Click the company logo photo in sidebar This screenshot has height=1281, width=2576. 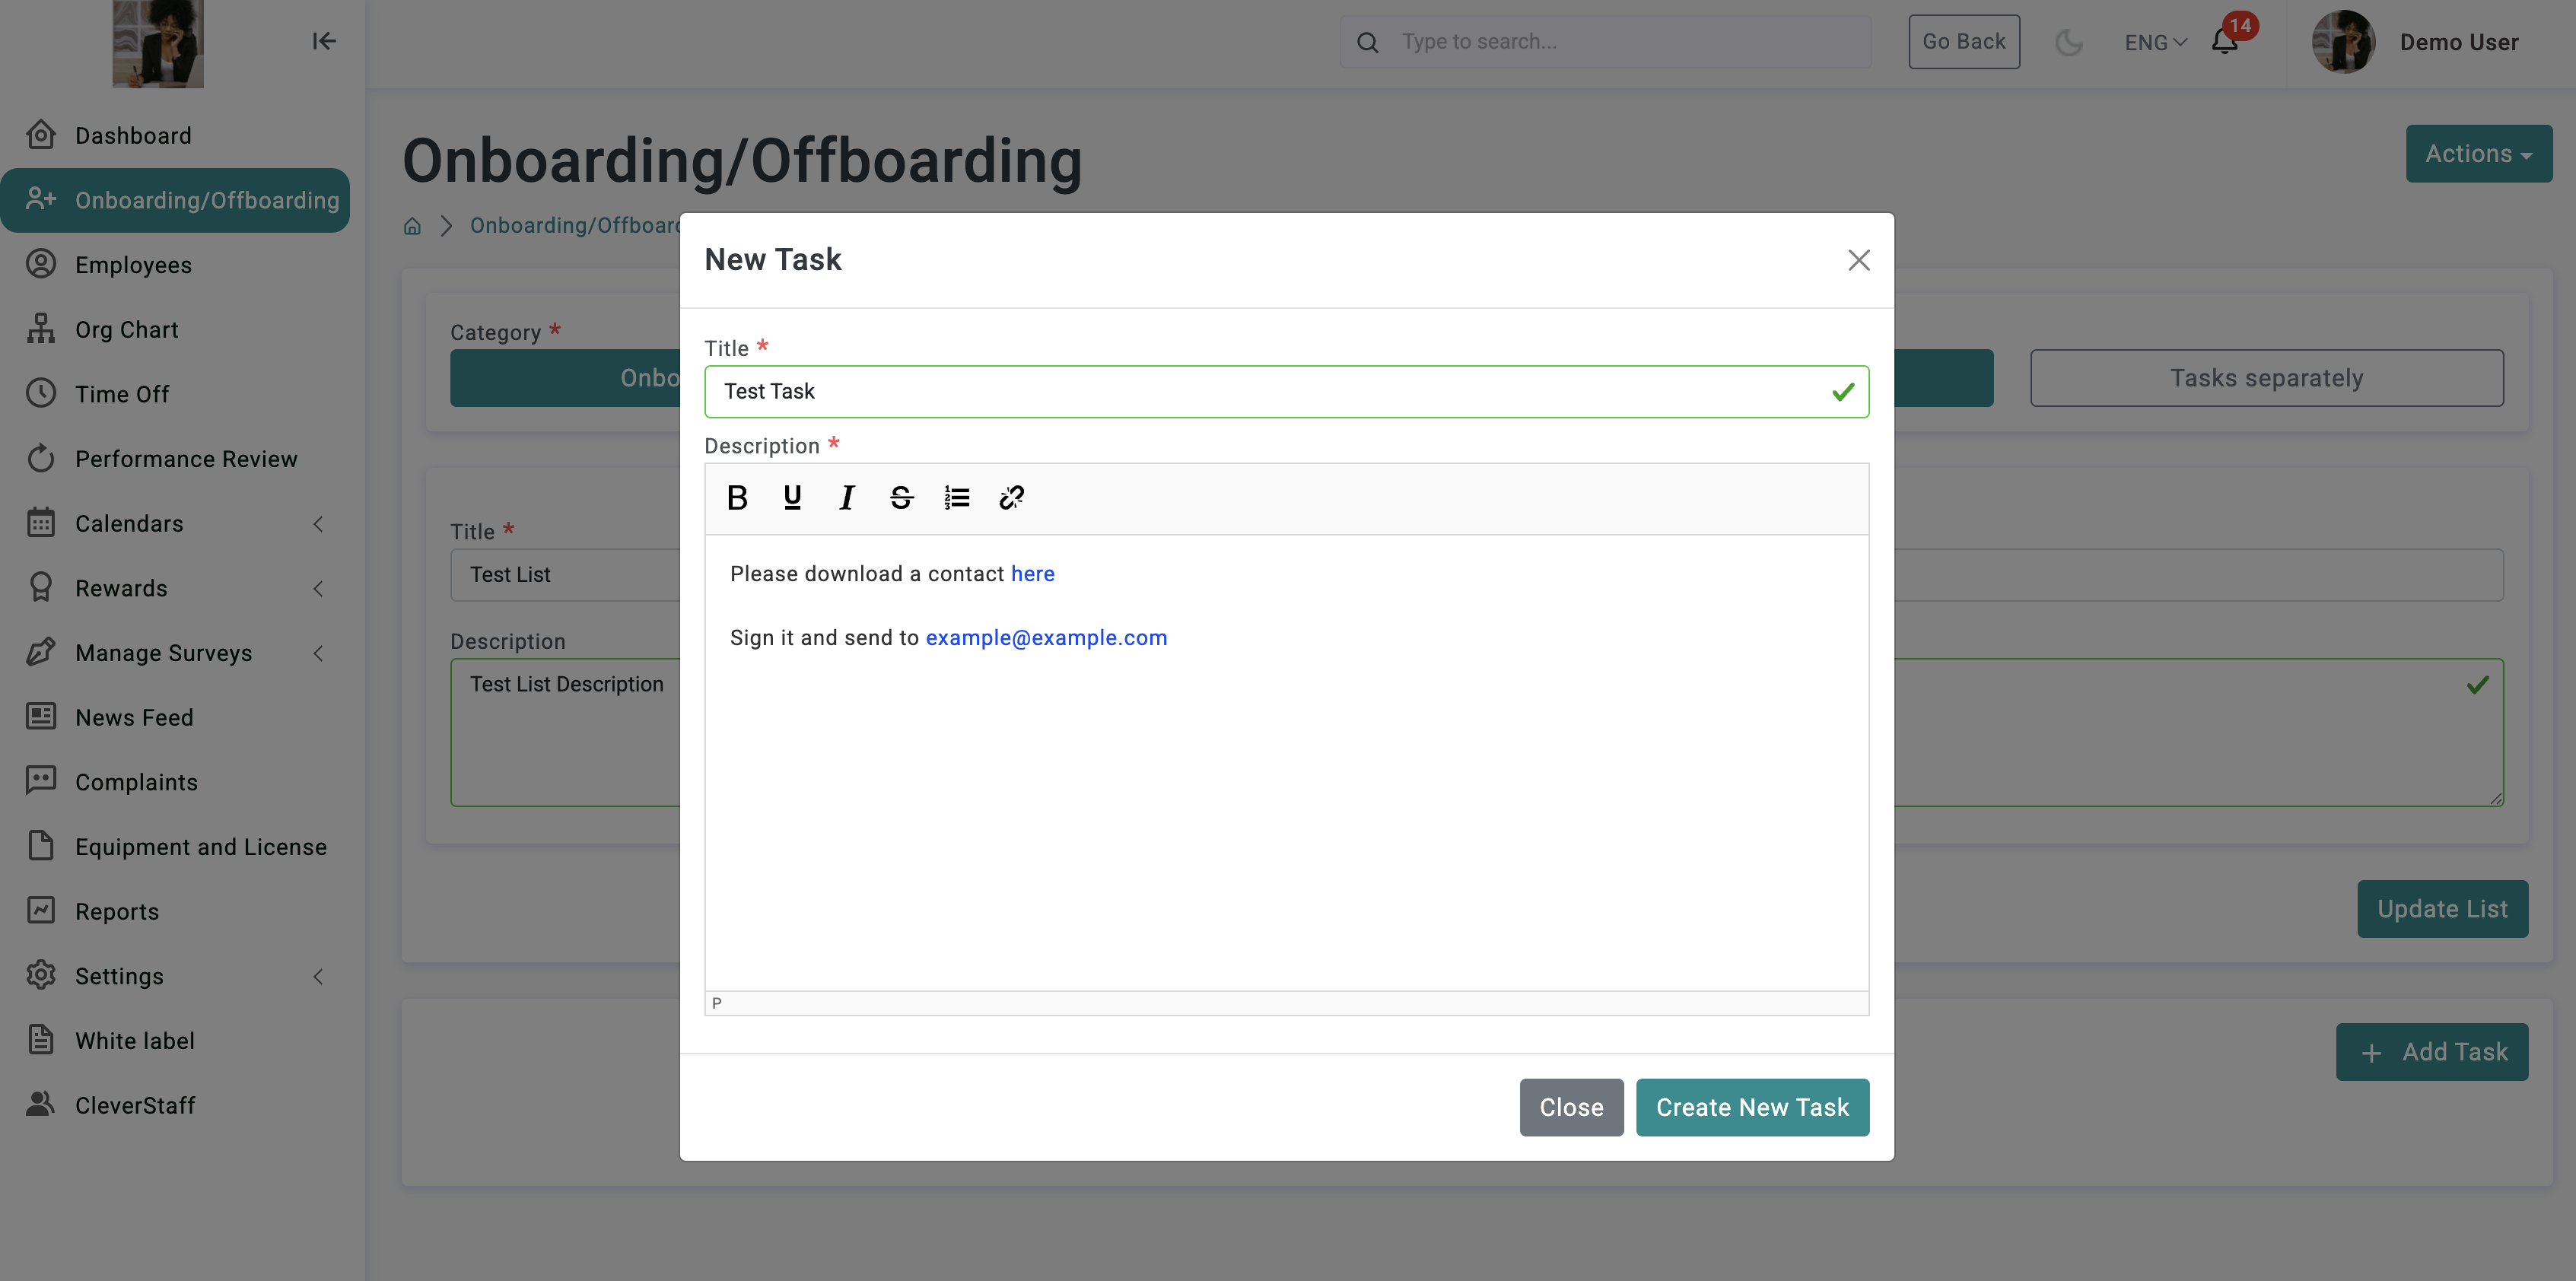click(158, 43)
